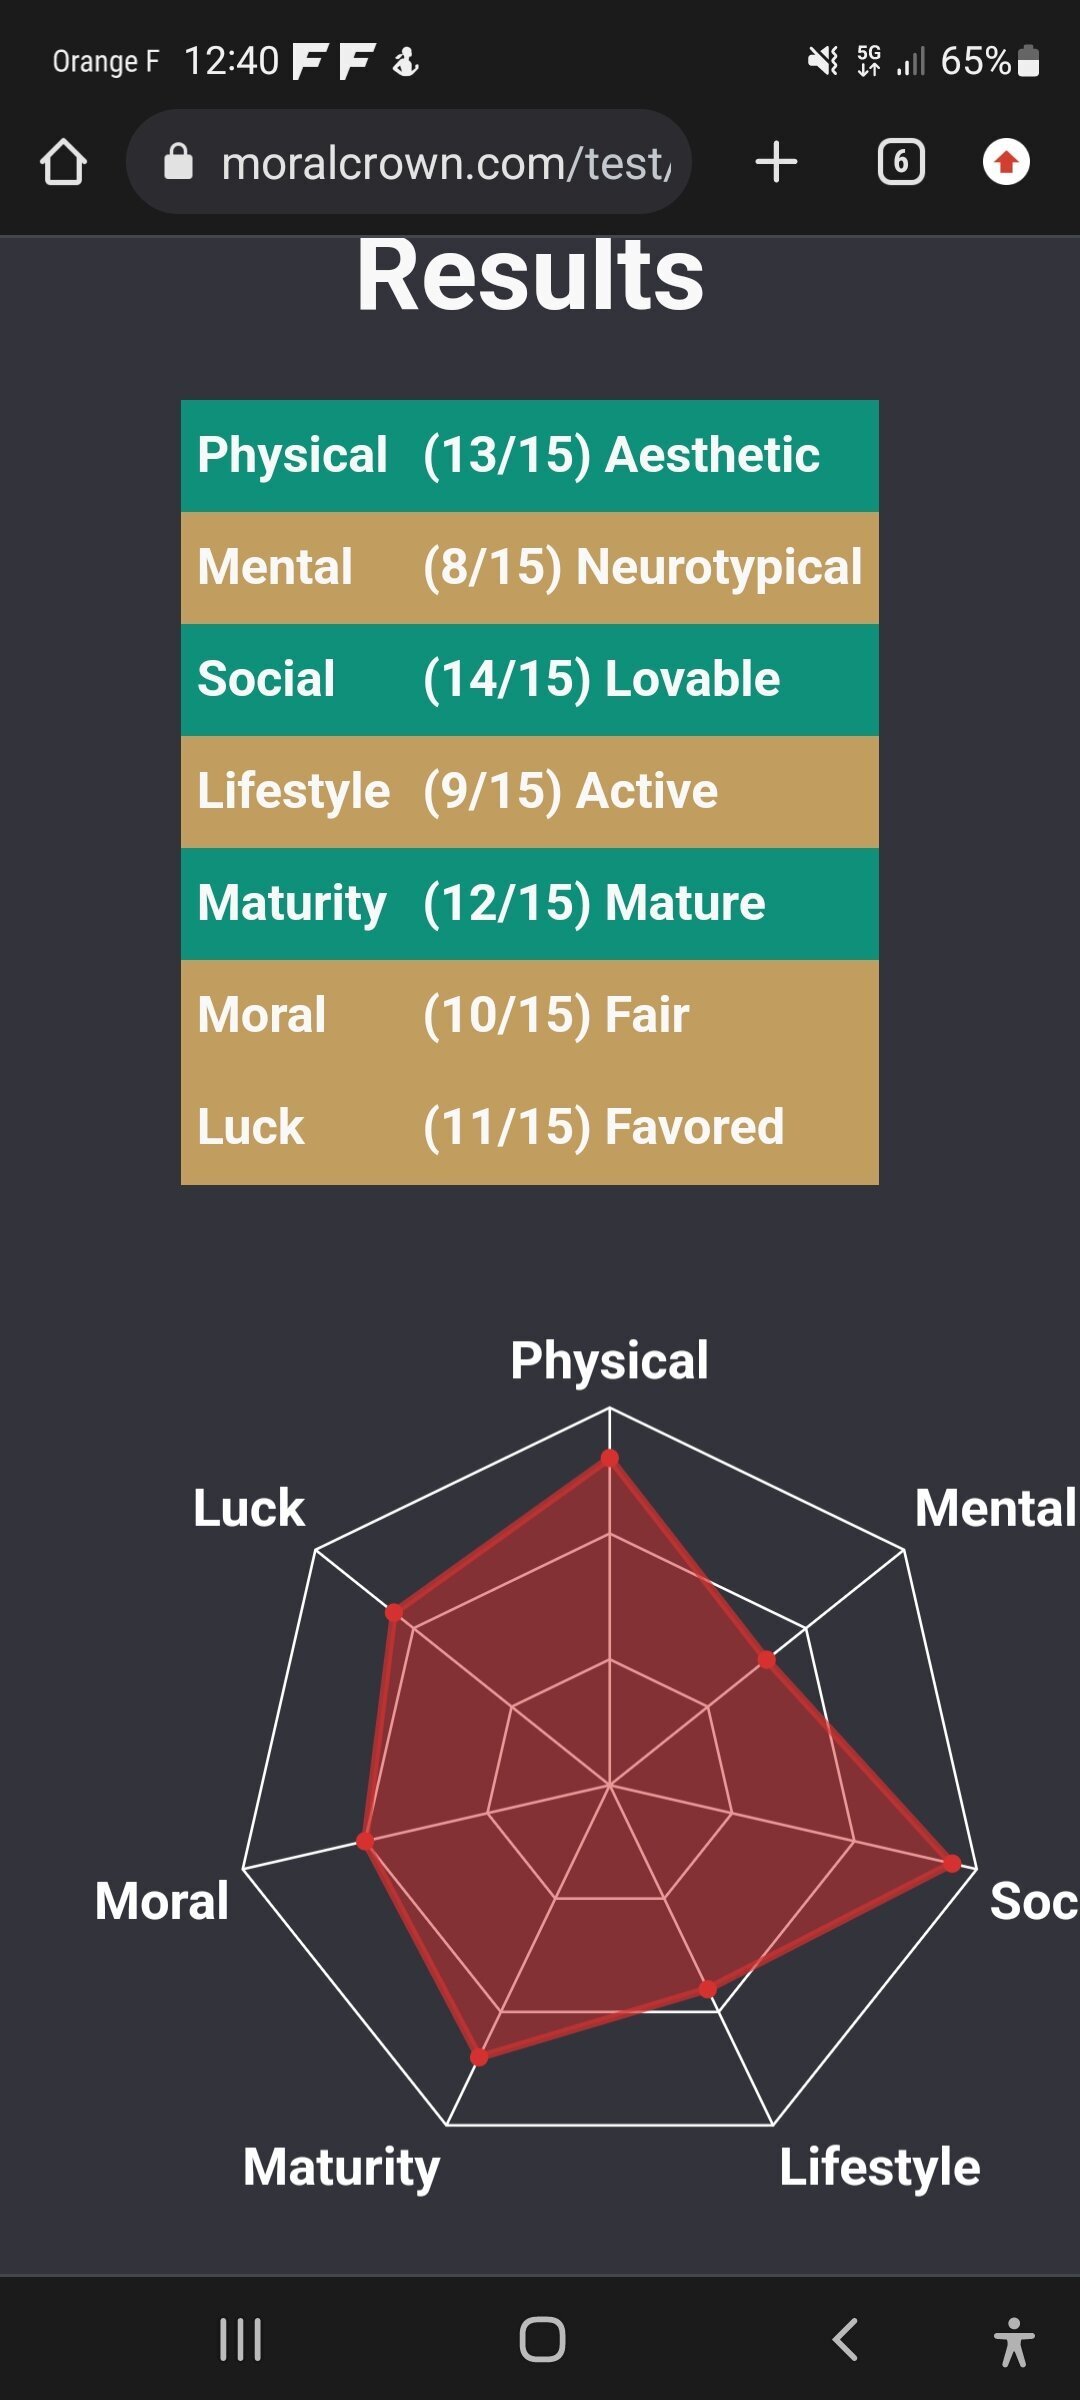Tap the mute/vibrate status bar icon

click(822, 62)
